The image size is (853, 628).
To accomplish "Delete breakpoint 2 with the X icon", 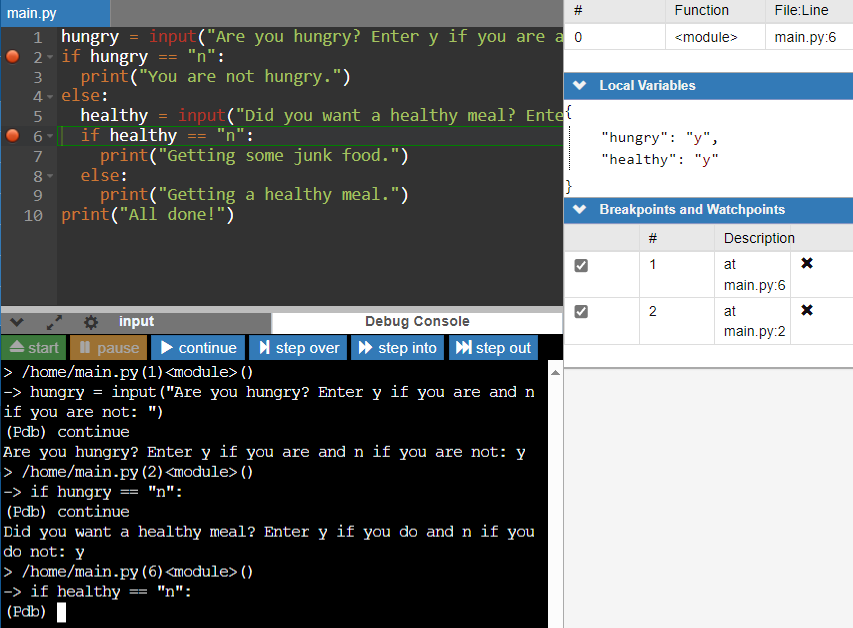I will coord(807,310).
